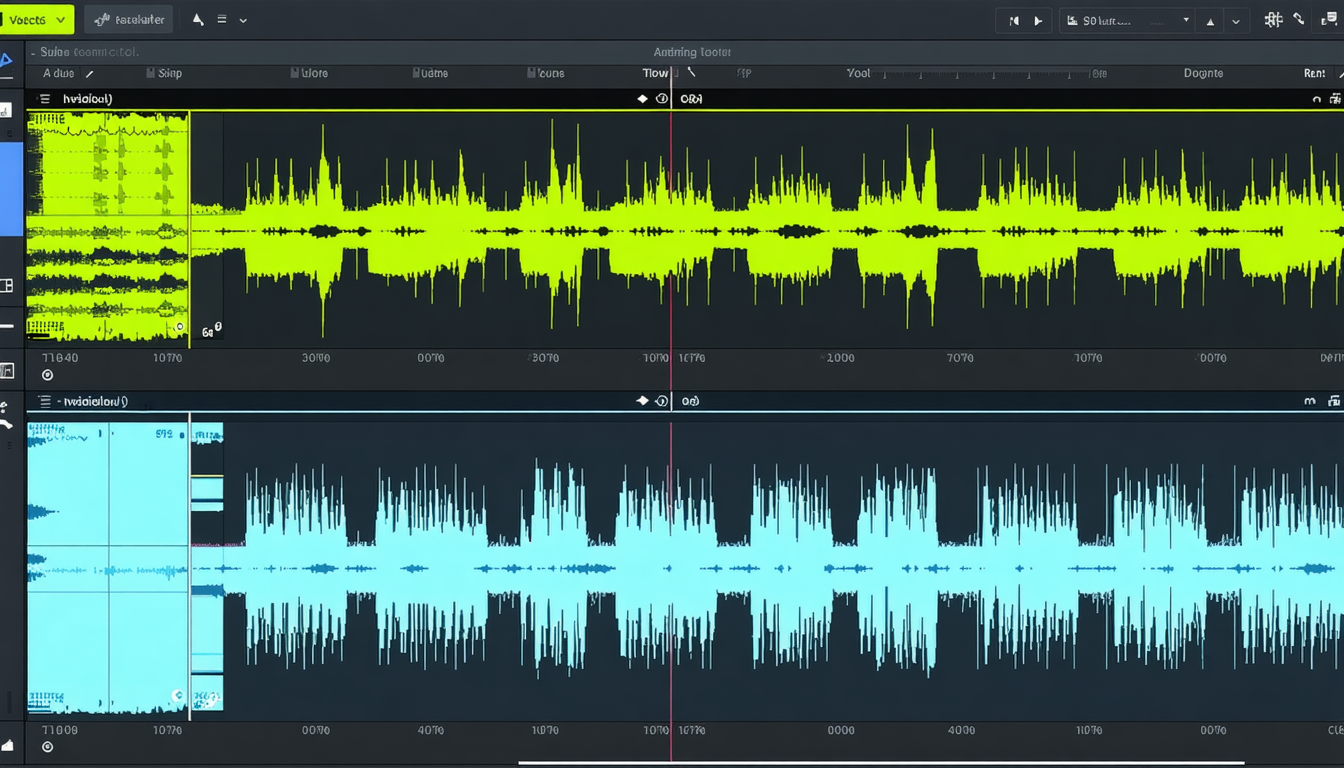Click the horizontal scrollbar at the bottom
Viewport: 1344px width, 768px height.
(x=880, y=763)
